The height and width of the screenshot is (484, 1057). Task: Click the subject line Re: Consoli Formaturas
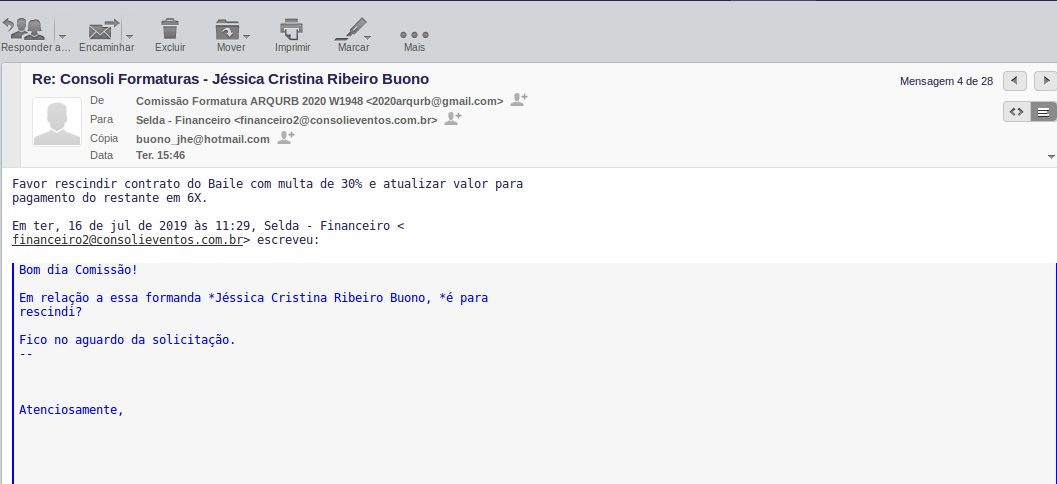(x=231, y=79)
